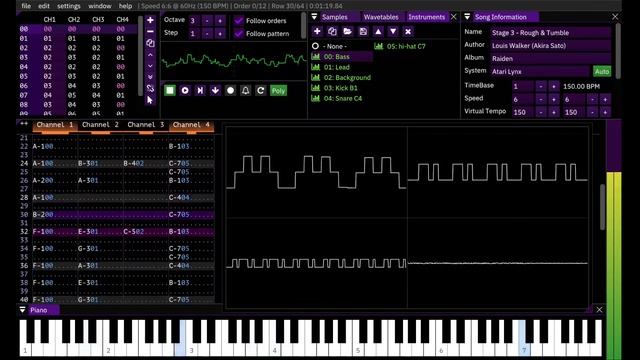Open the edit menu
Image resolution: width=640 pixels, height=360 pixels.
click(x=44, y=6)
